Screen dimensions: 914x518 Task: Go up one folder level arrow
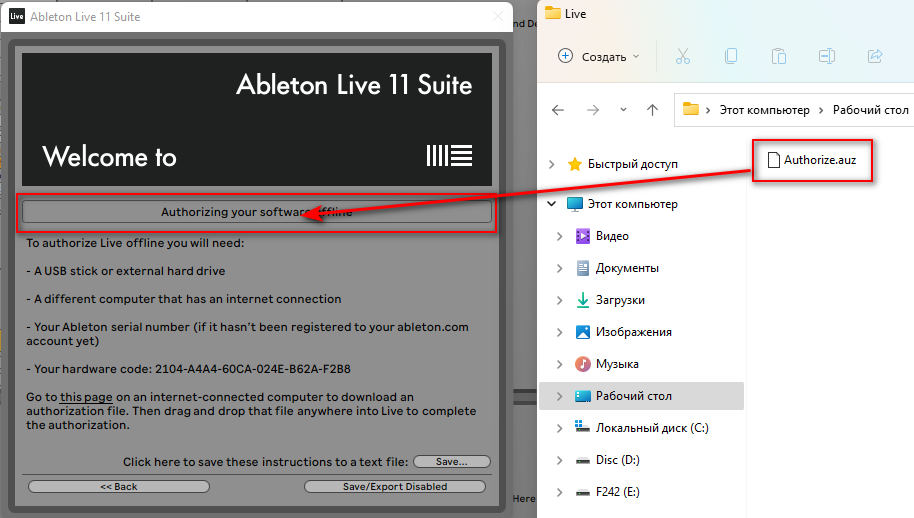pos(652,110)
